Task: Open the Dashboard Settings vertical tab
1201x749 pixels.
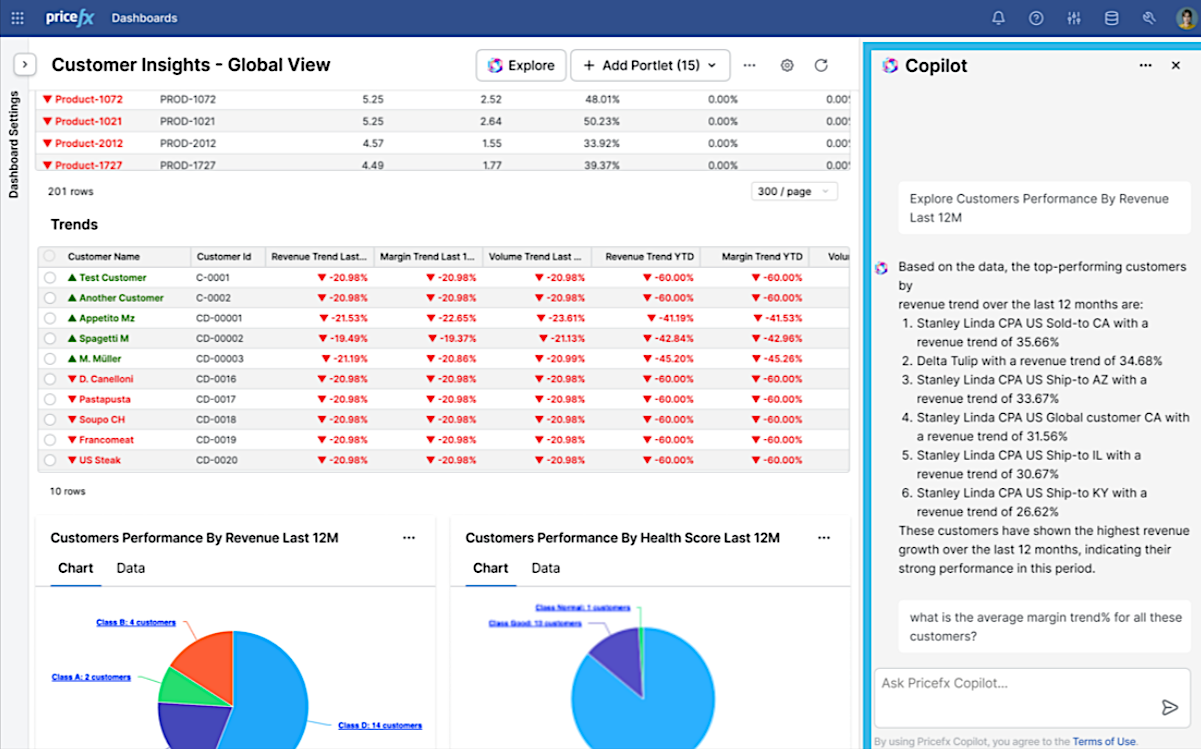Action: pos(14,144)
